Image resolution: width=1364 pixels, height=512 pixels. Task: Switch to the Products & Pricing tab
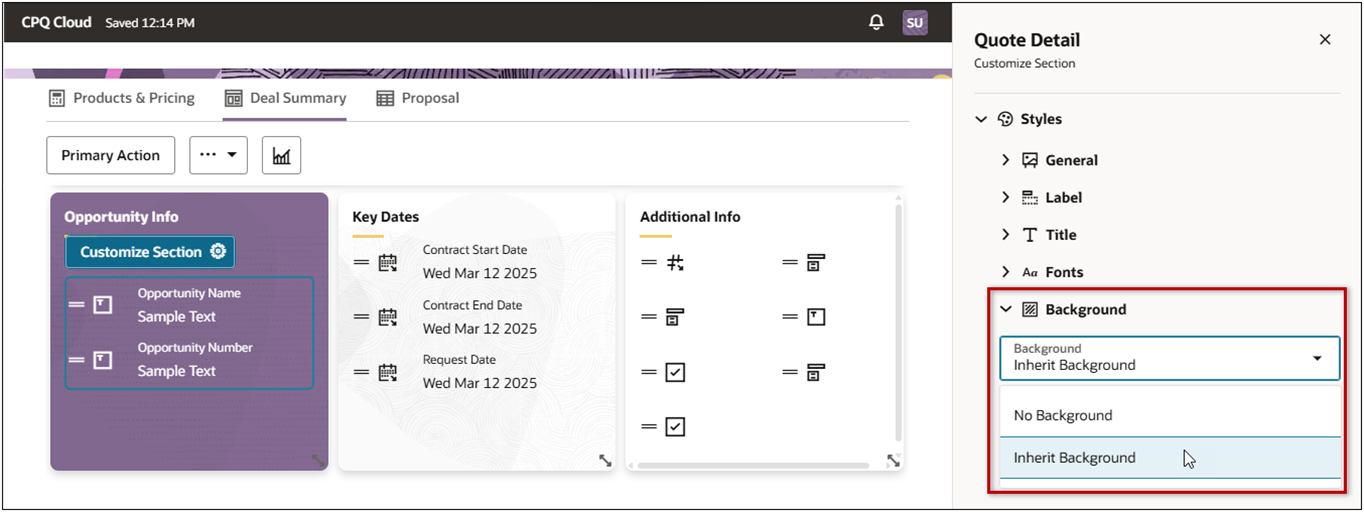[122, 98]
